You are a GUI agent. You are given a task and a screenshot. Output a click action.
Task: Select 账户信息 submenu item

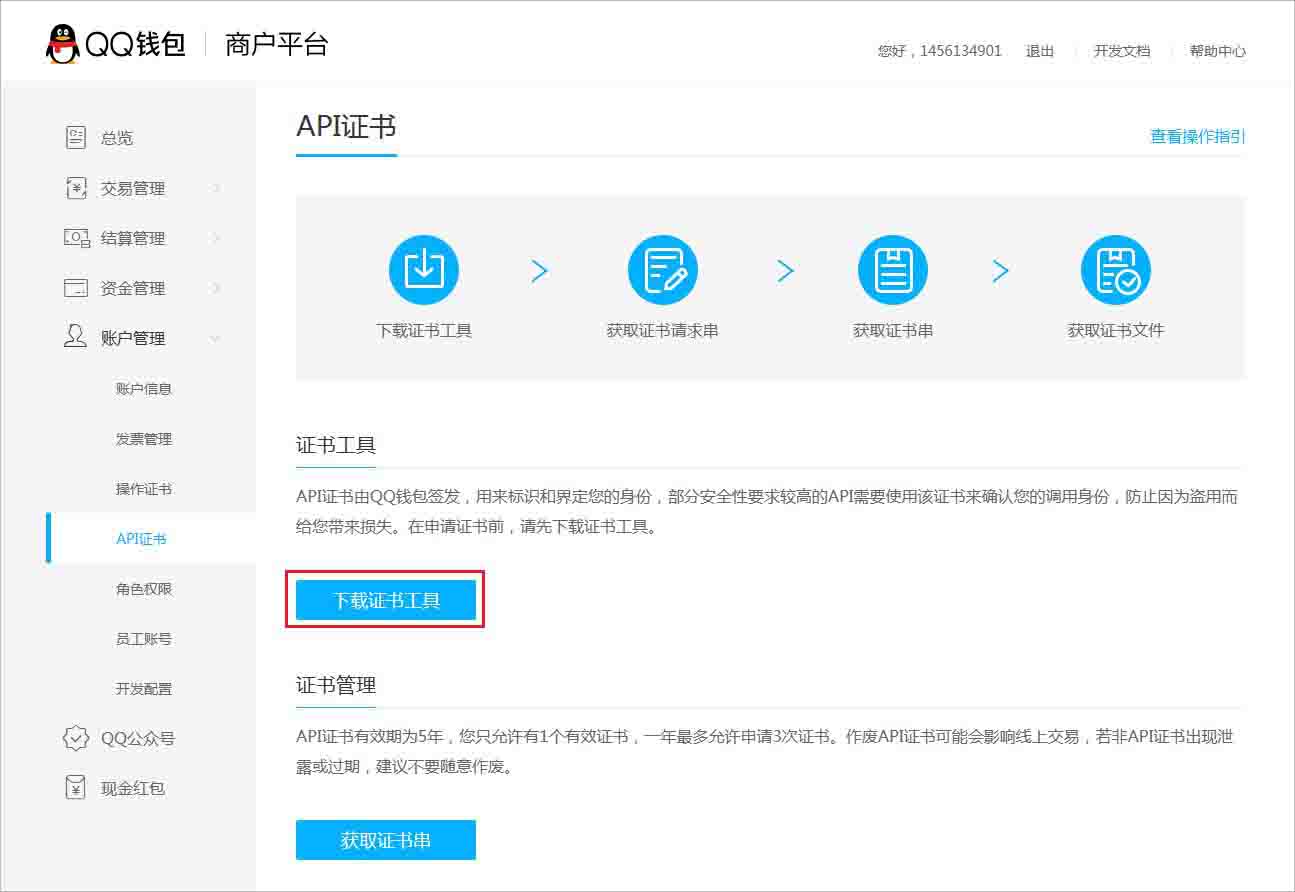144,388
